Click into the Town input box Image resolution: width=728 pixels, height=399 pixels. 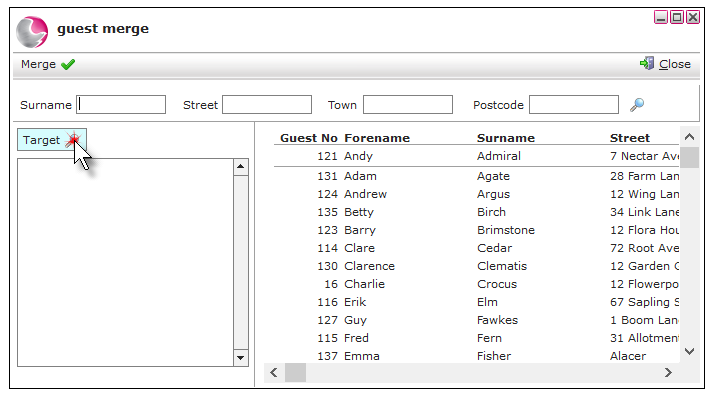click(408, 105)
